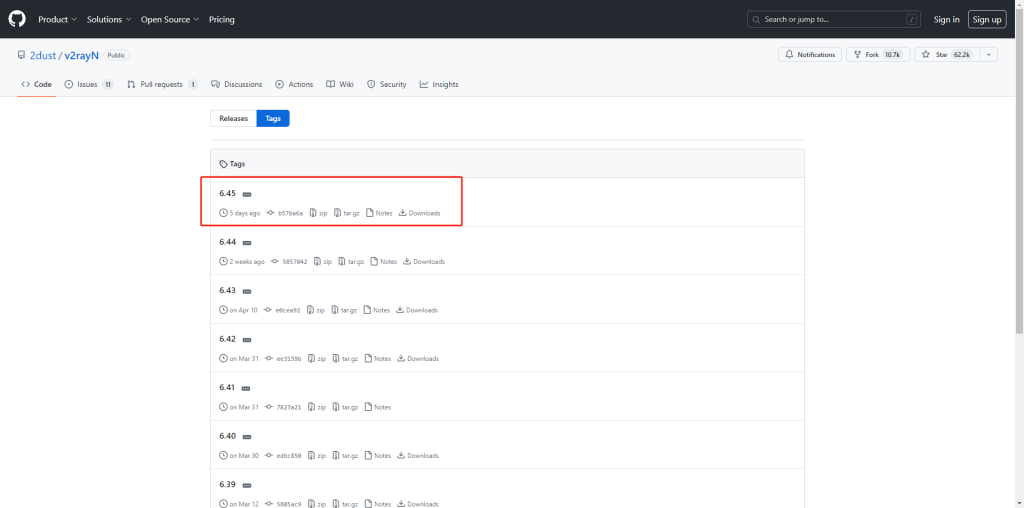
Task: Open Downloads for tag 6.44
Action: [x=424, y=261]
